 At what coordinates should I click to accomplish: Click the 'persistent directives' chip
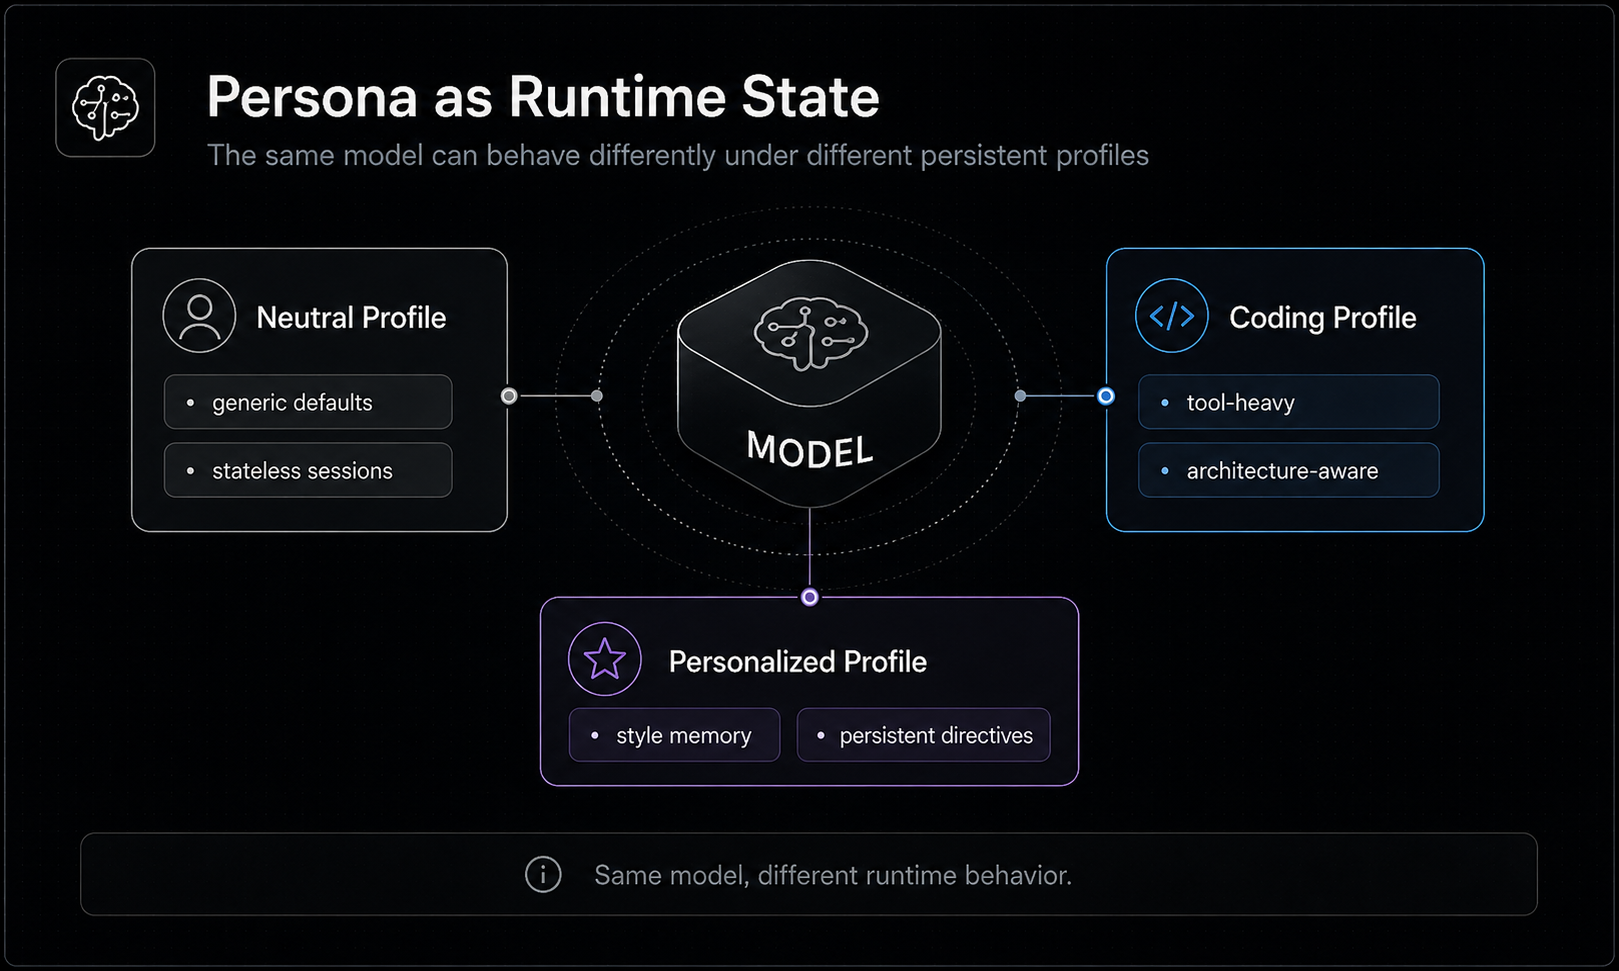tap(924, 735)
